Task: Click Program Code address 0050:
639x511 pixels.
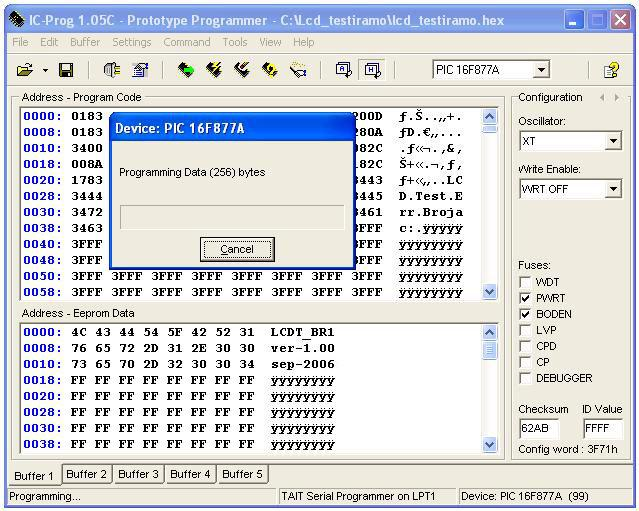Action: click(42, 276)
